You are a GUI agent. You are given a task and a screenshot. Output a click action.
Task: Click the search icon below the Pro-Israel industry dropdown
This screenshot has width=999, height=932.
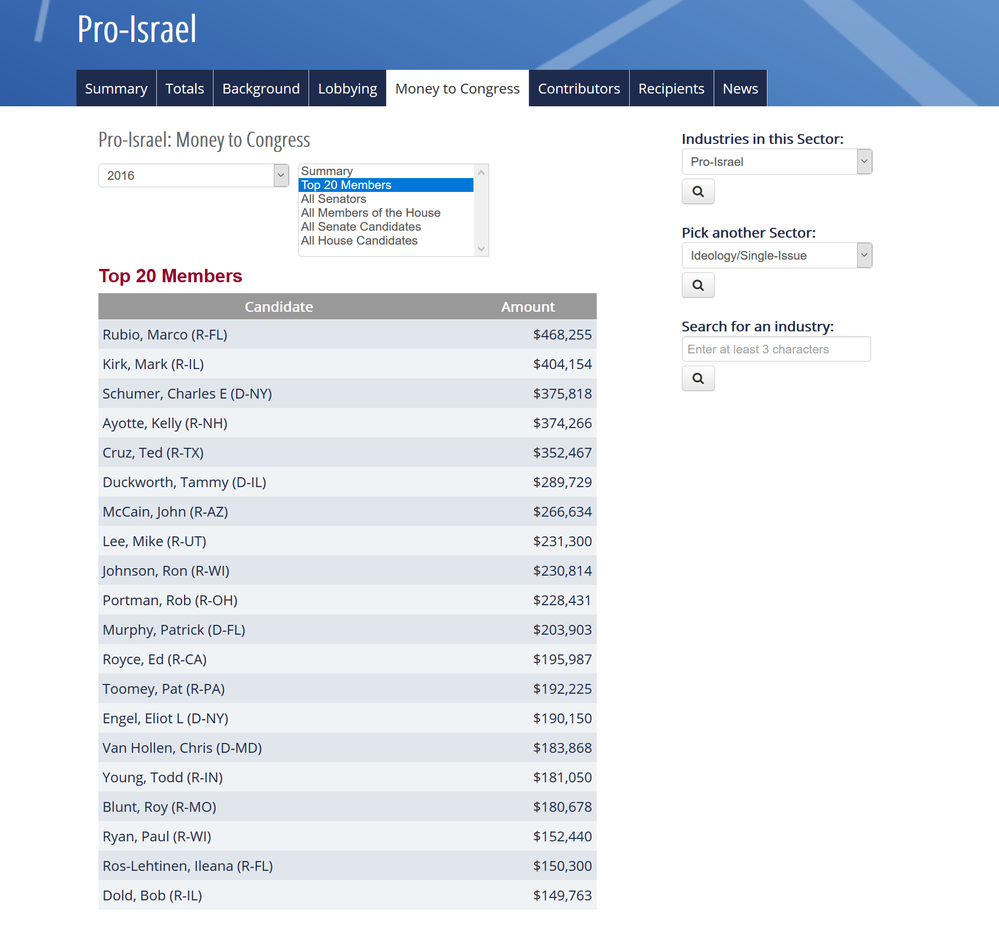pos(698,191)
